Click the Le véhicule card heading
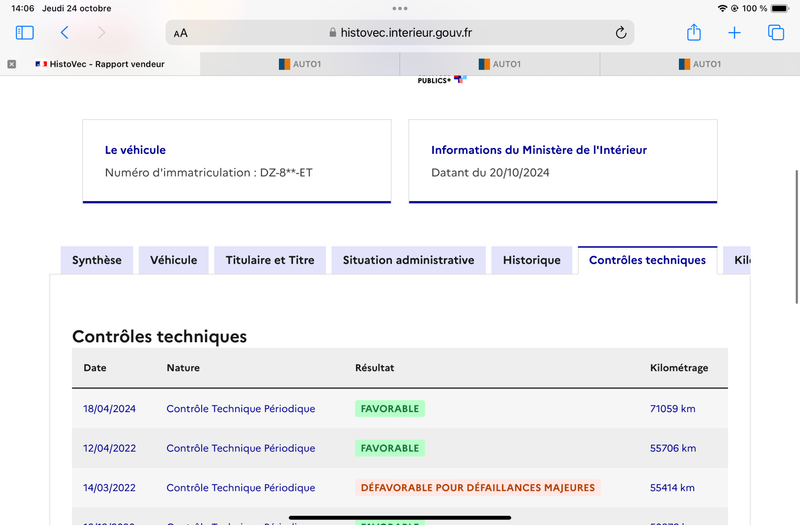 [x=135, y=150]
